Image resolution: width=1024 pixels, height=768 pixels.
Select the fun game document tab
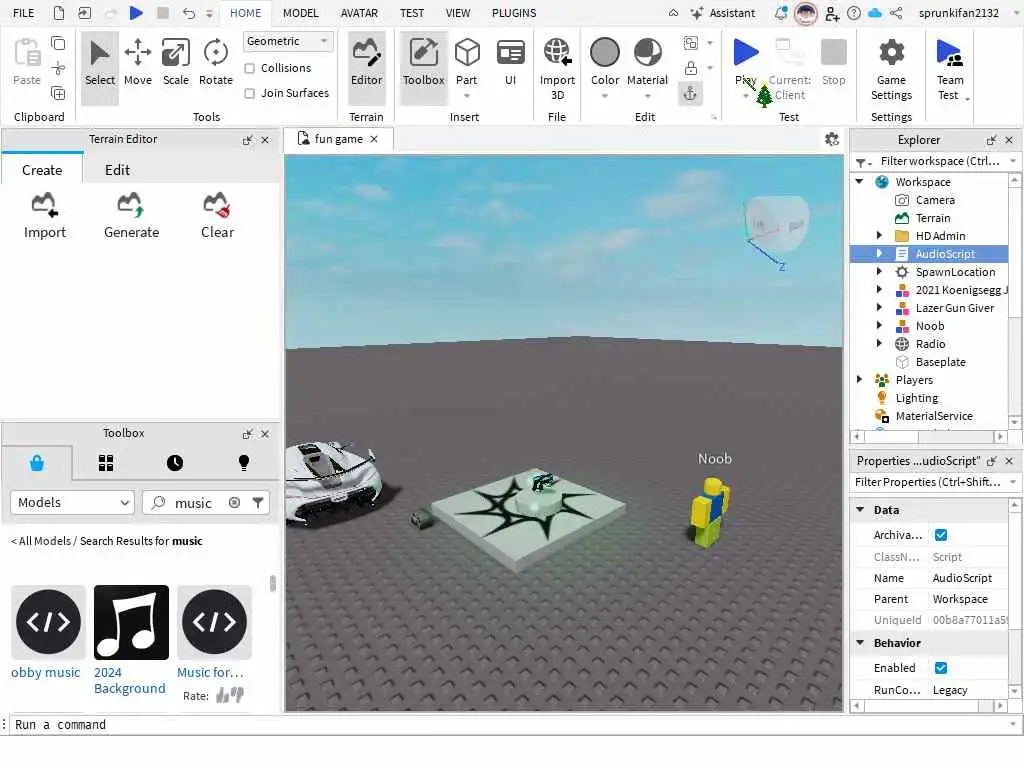(338, 139)
